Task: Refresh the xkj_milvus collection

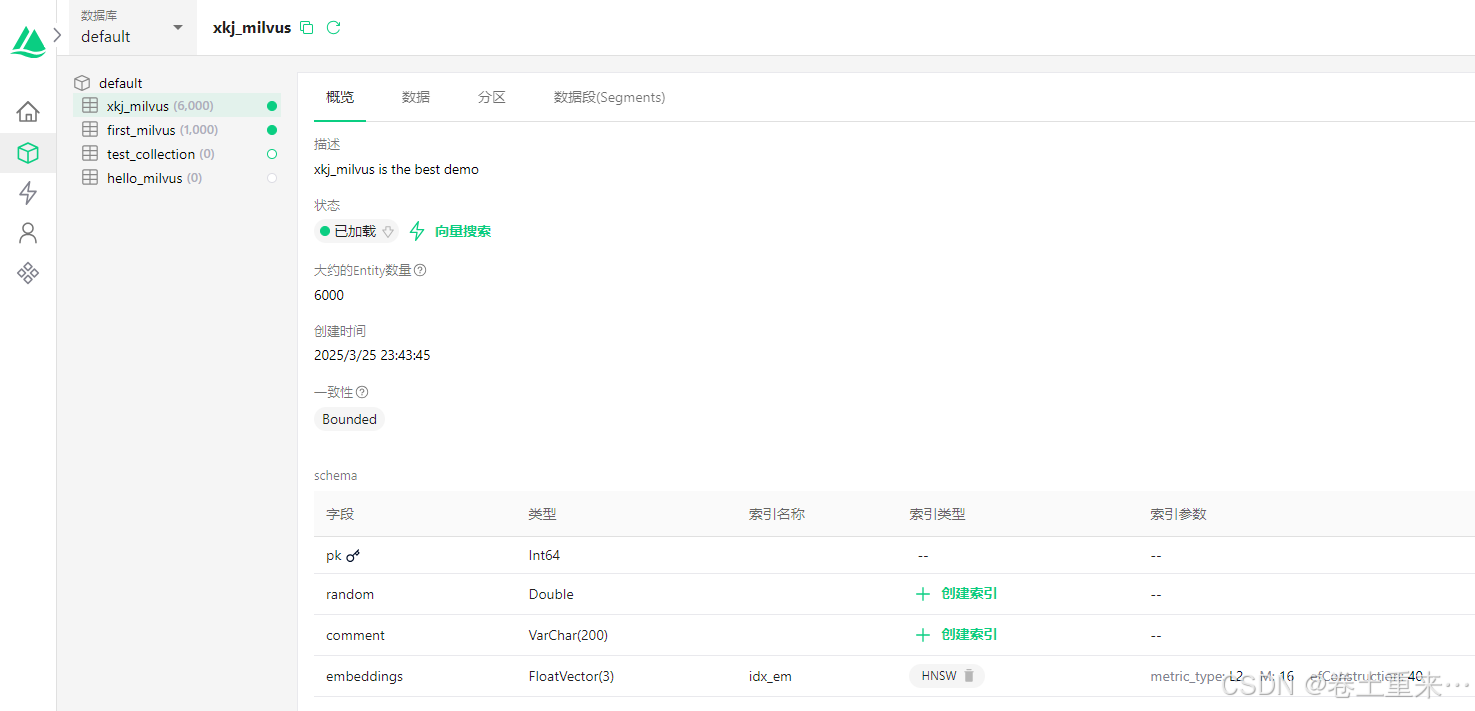Action: click(334, 28)
